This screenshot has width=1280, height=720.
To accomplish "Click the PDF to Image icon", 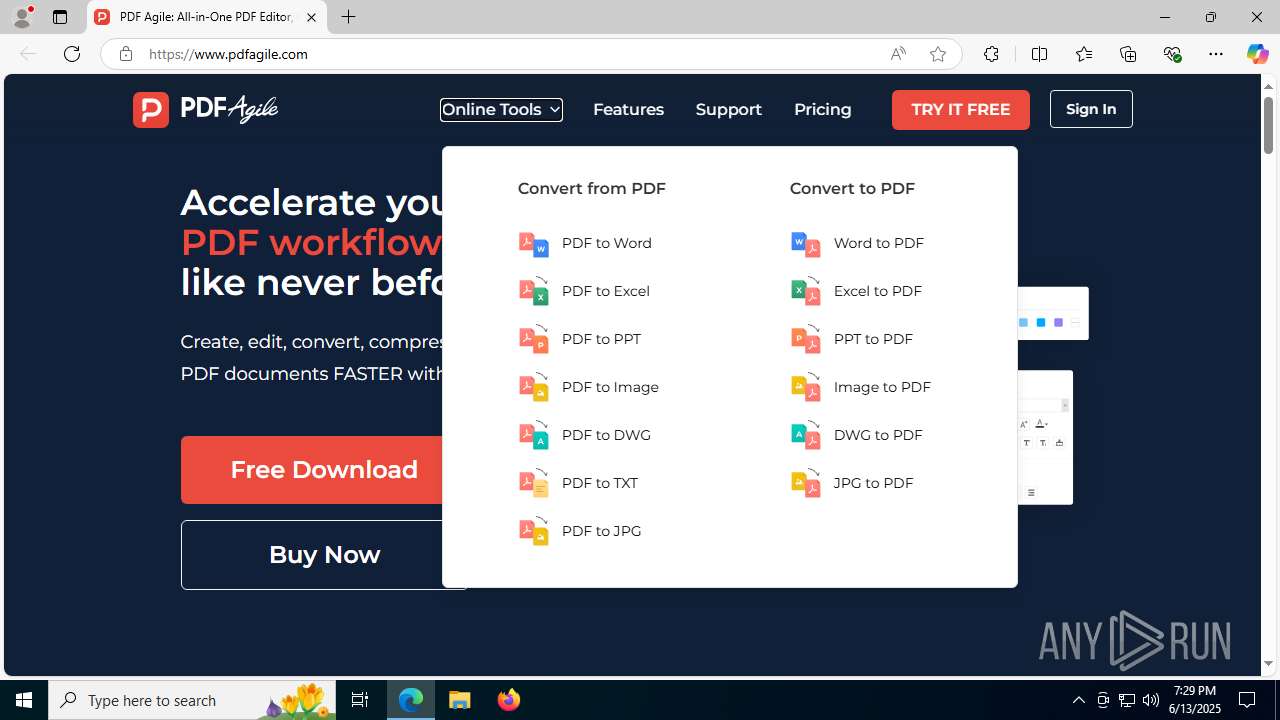I will tap(534, 387).
